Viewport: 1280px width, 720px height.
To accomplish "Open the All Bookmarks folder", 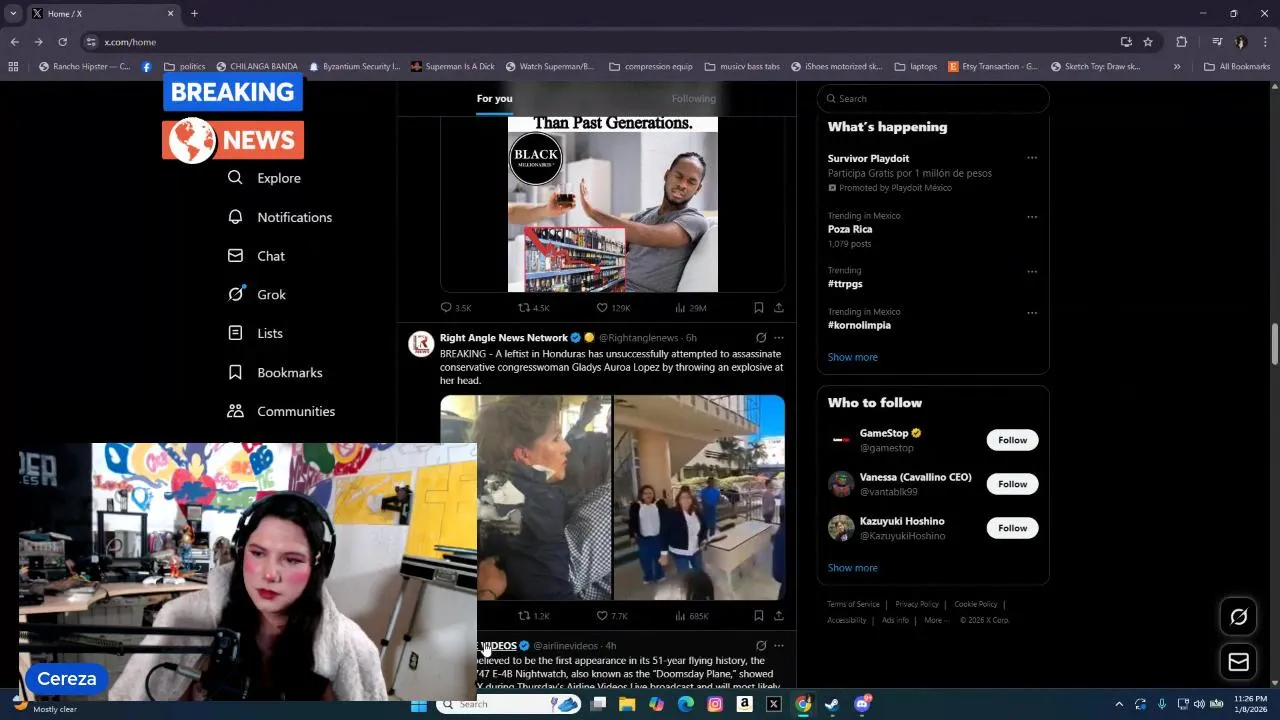I will (1237, 67).
